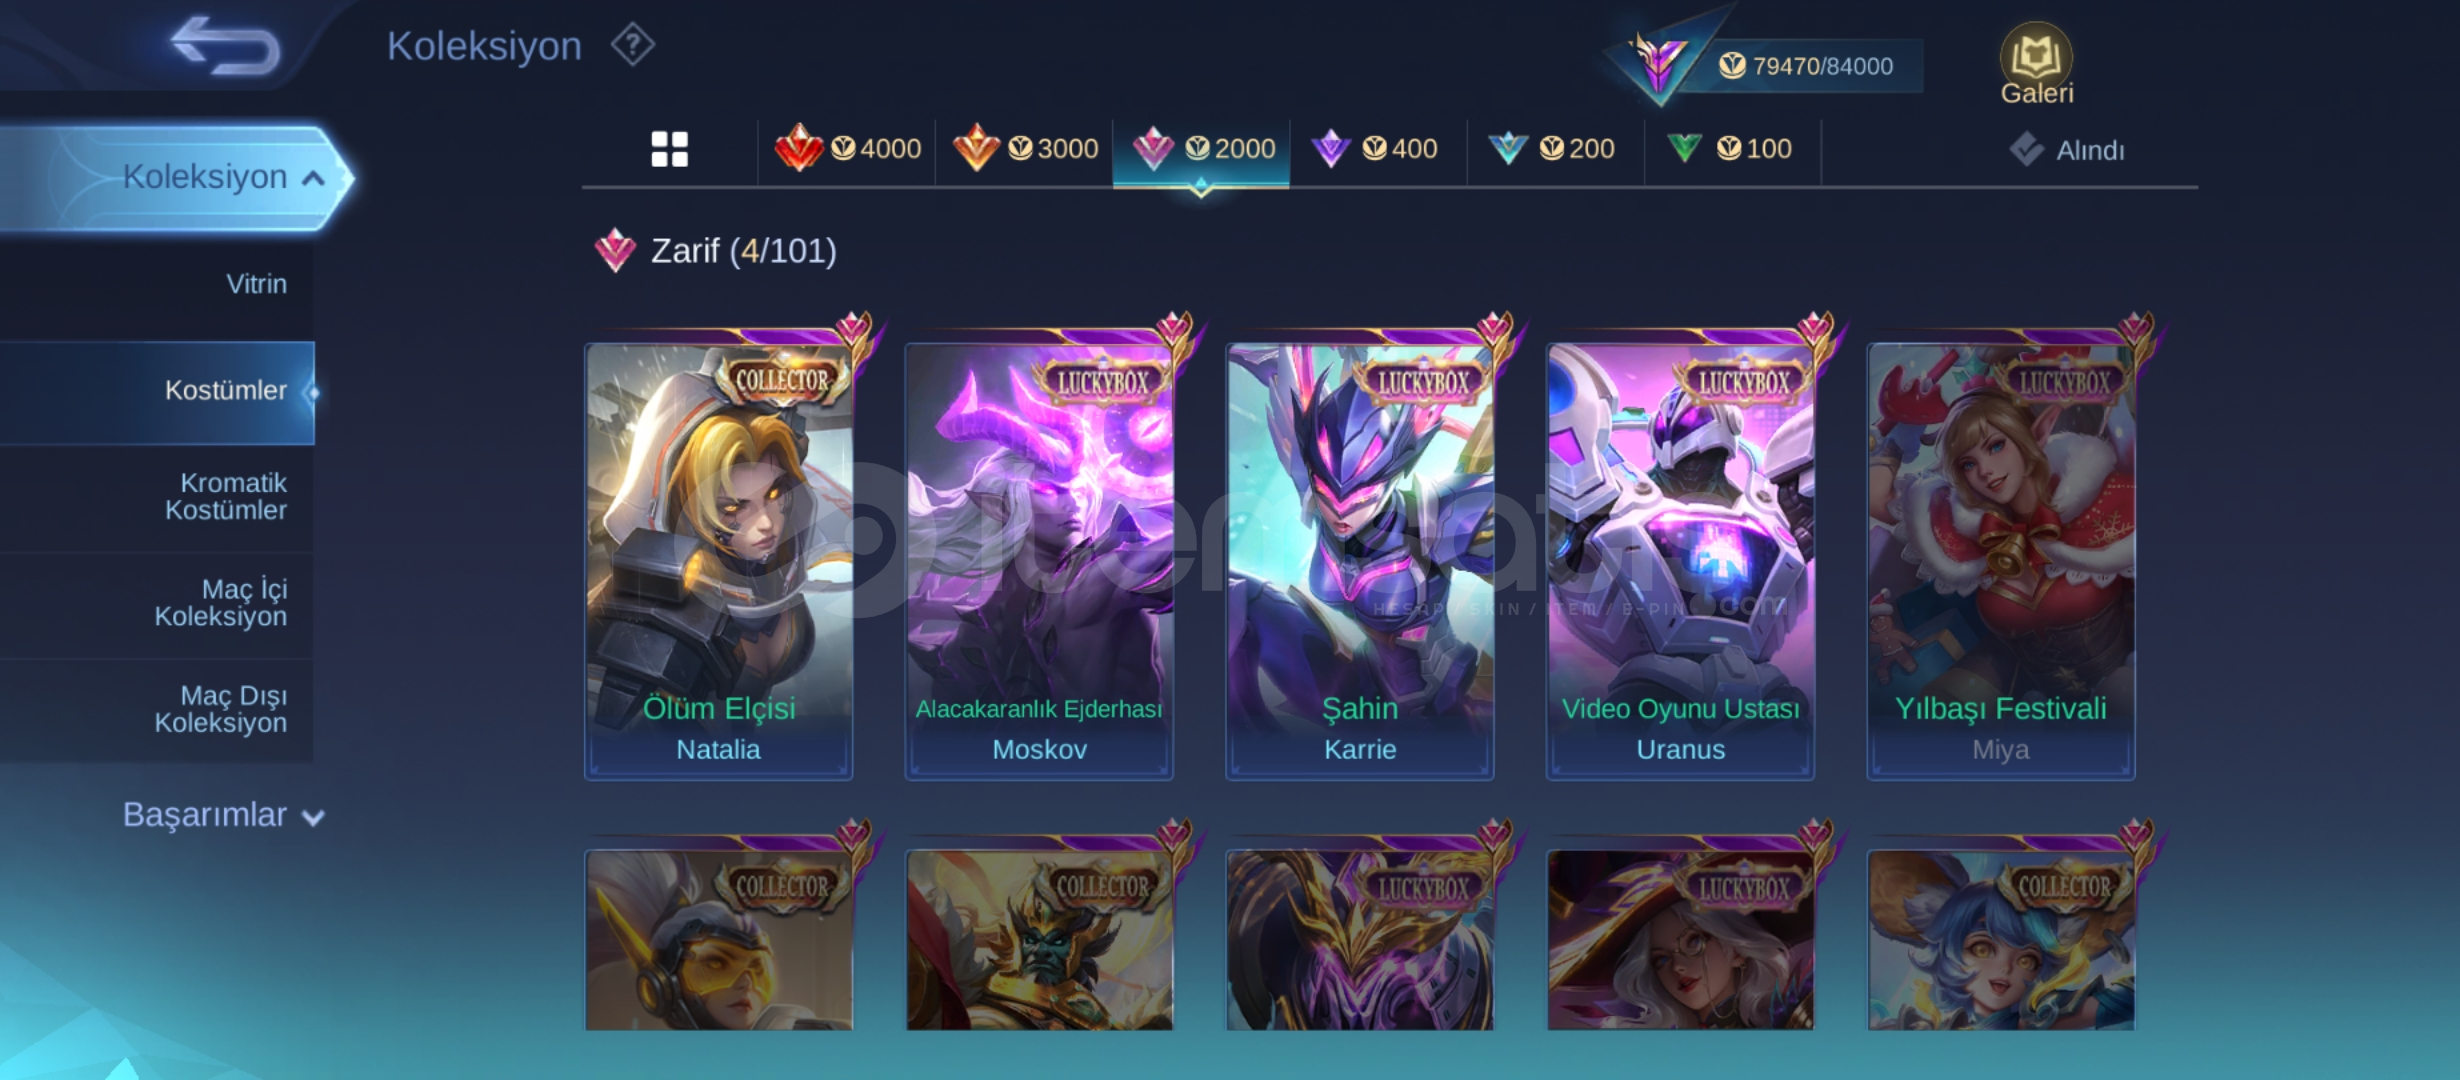Open the Natalia Ölüm Elçisi skin card
Image resolution: width=2460 pixels, height=1080 pixels.
coord(719,560)
